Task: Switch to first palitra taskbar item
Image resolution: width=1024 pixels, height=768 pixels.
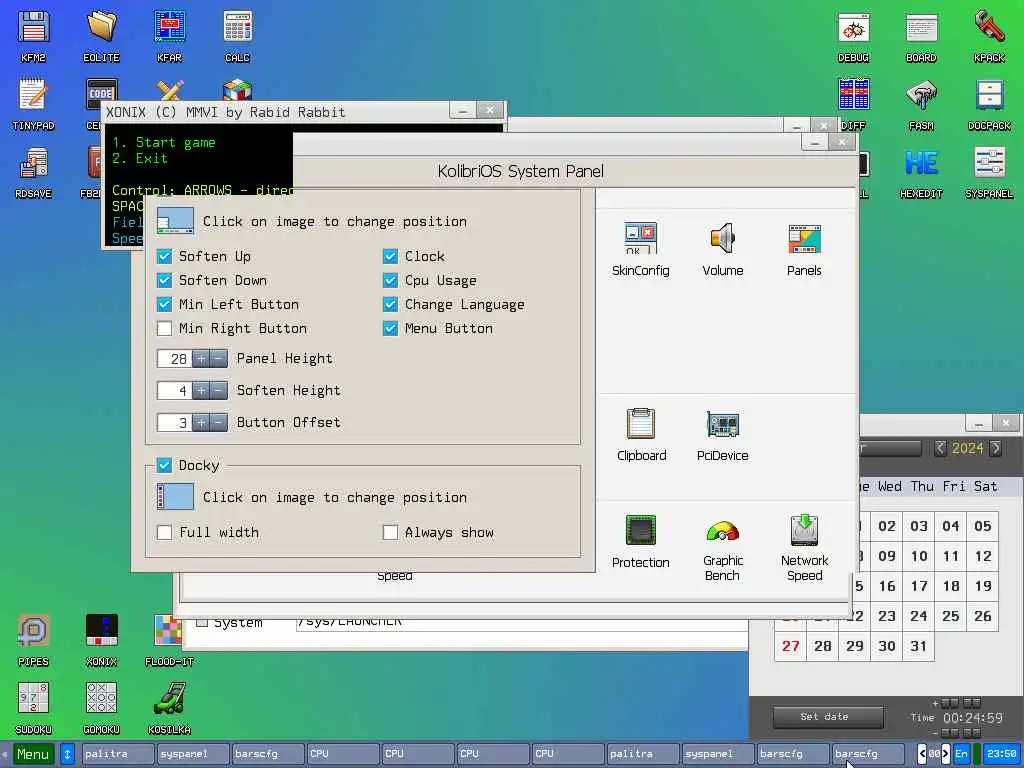Action: 118,754
